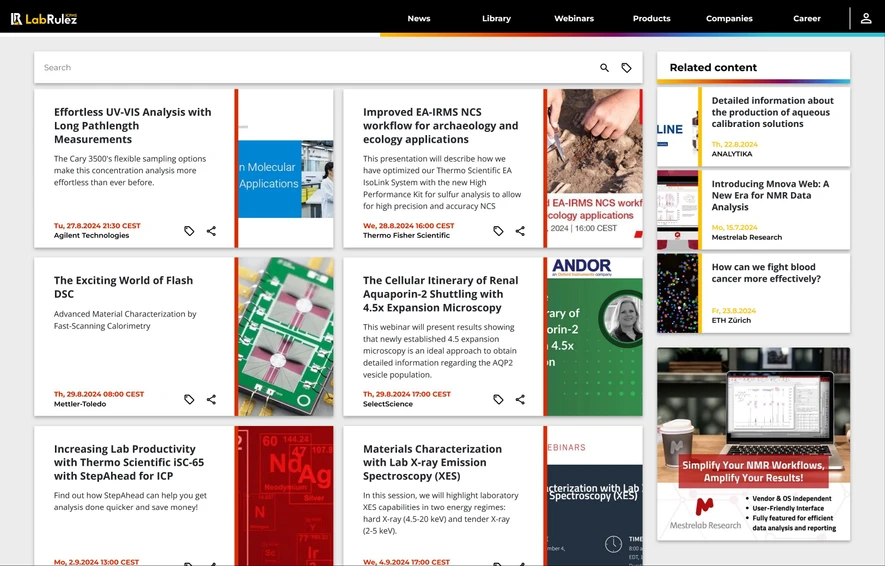Click date Tu, 27.8.2024 21:30 CEST
Screen dimensions: 885x566
coord(97,226)
